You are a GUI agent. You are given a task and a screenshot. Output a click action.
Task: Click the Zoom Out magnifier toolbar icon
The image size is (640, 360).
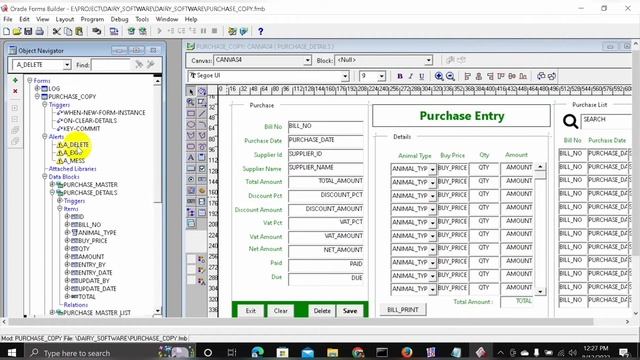450,76
